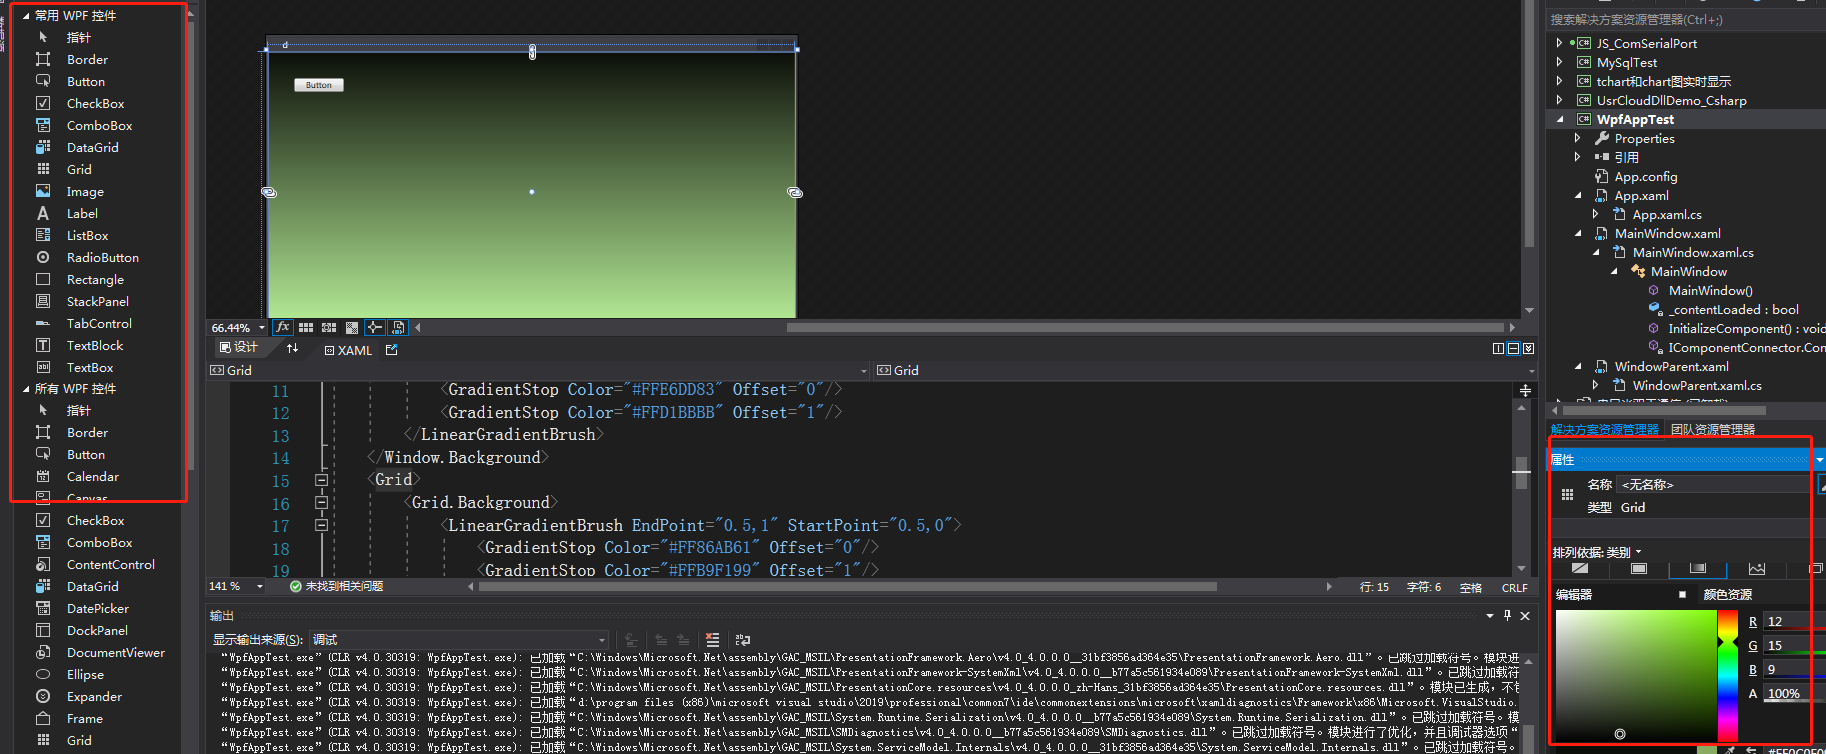1826x754 pixels.
Task: Expand Properties folder in solution explorer
Action: pyautogui.click(x=1578, y=138)
